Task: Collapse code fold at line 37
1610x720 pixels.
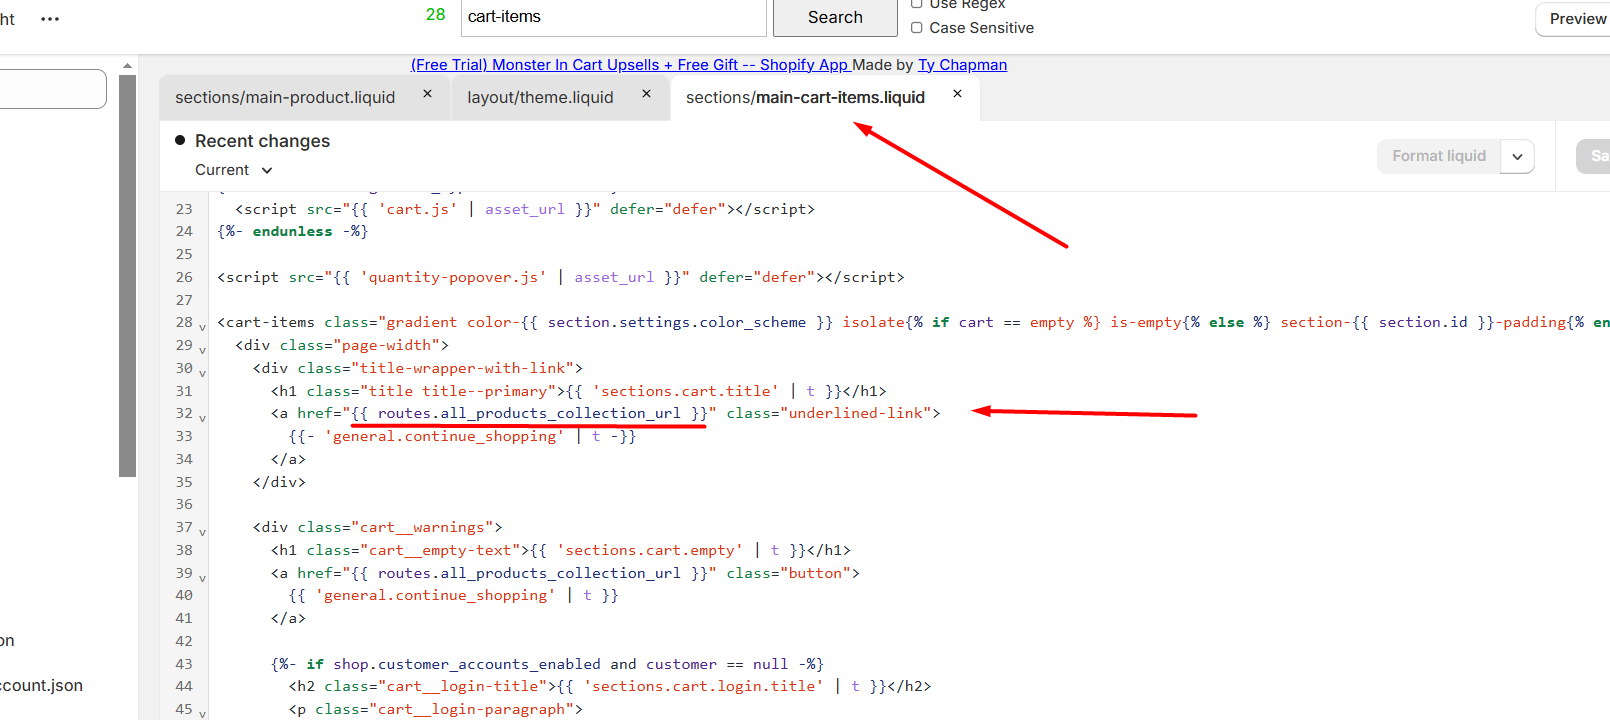Action: pos(202,532)
